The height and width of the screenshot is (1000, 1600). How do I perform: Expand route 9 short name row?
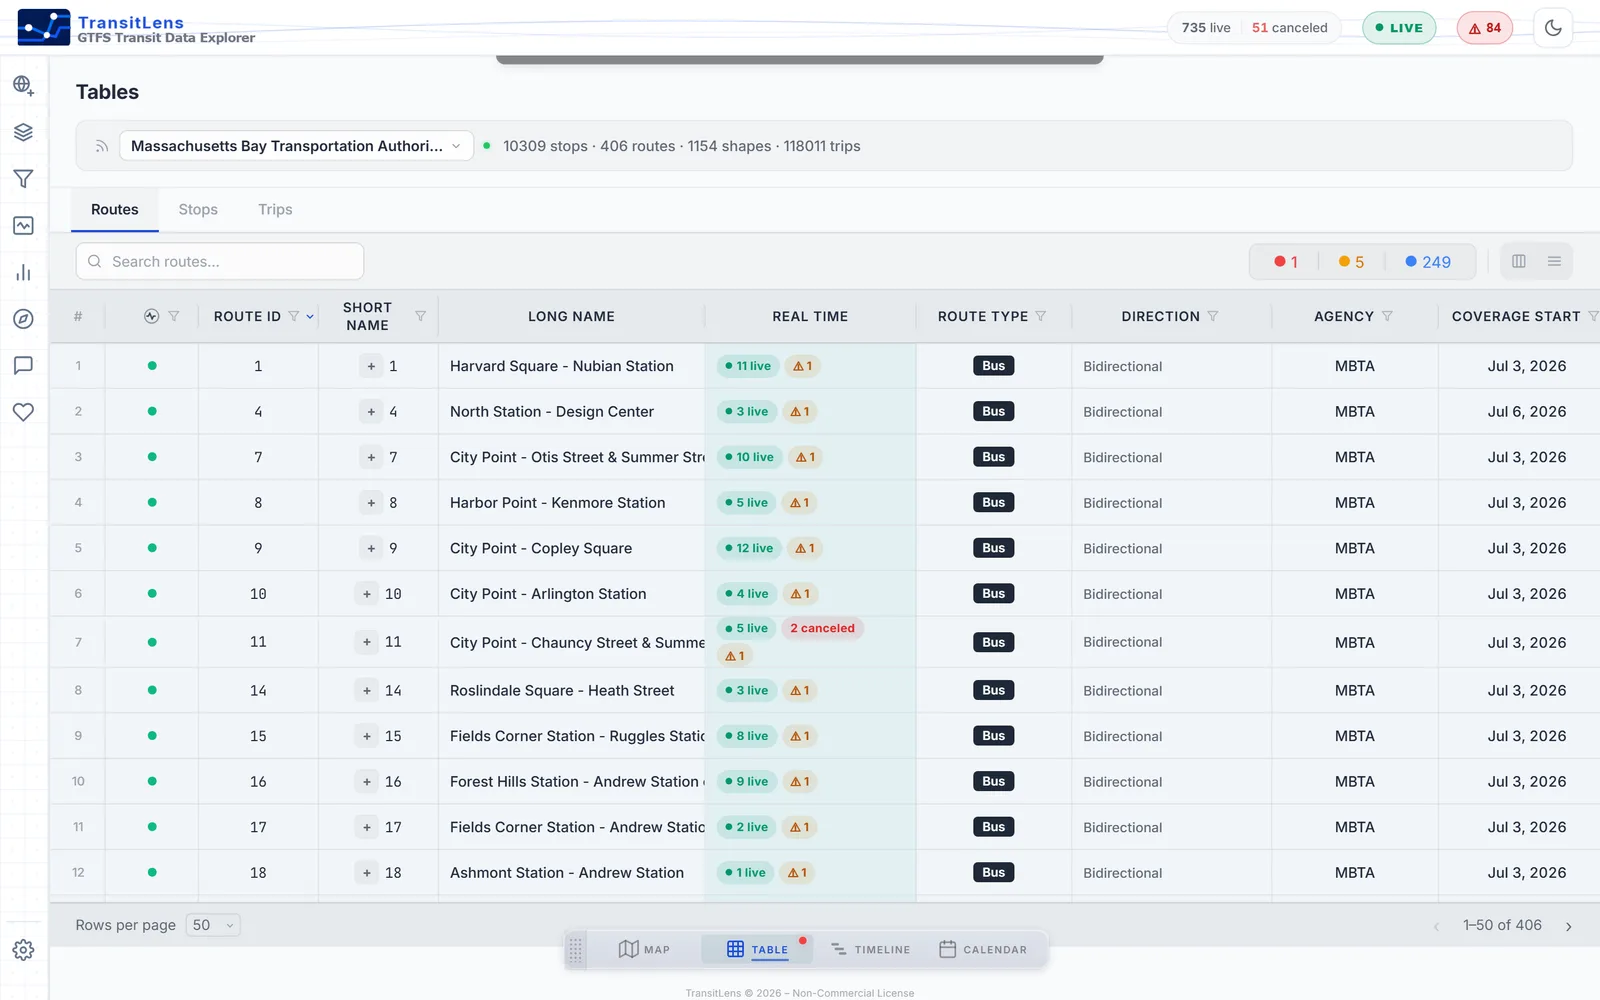point(371,548)
